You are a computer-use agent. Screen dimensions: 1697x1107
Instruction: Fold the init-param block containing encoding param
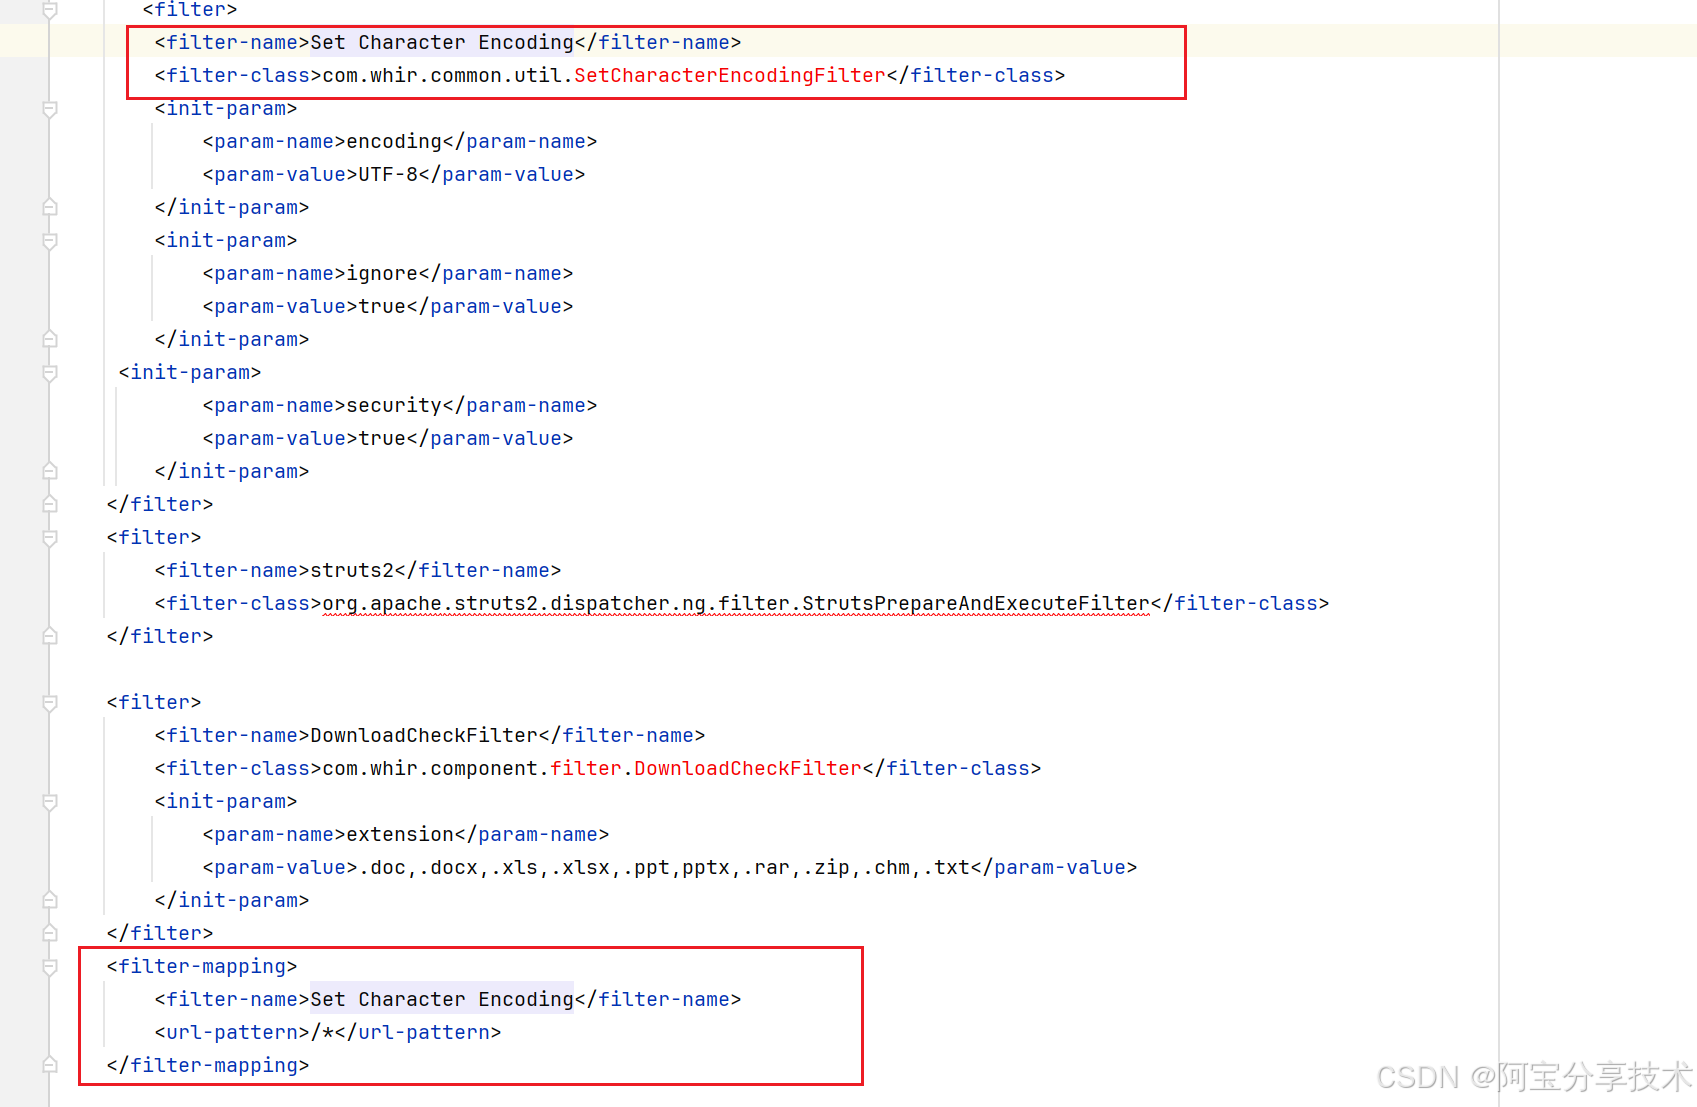49,109
